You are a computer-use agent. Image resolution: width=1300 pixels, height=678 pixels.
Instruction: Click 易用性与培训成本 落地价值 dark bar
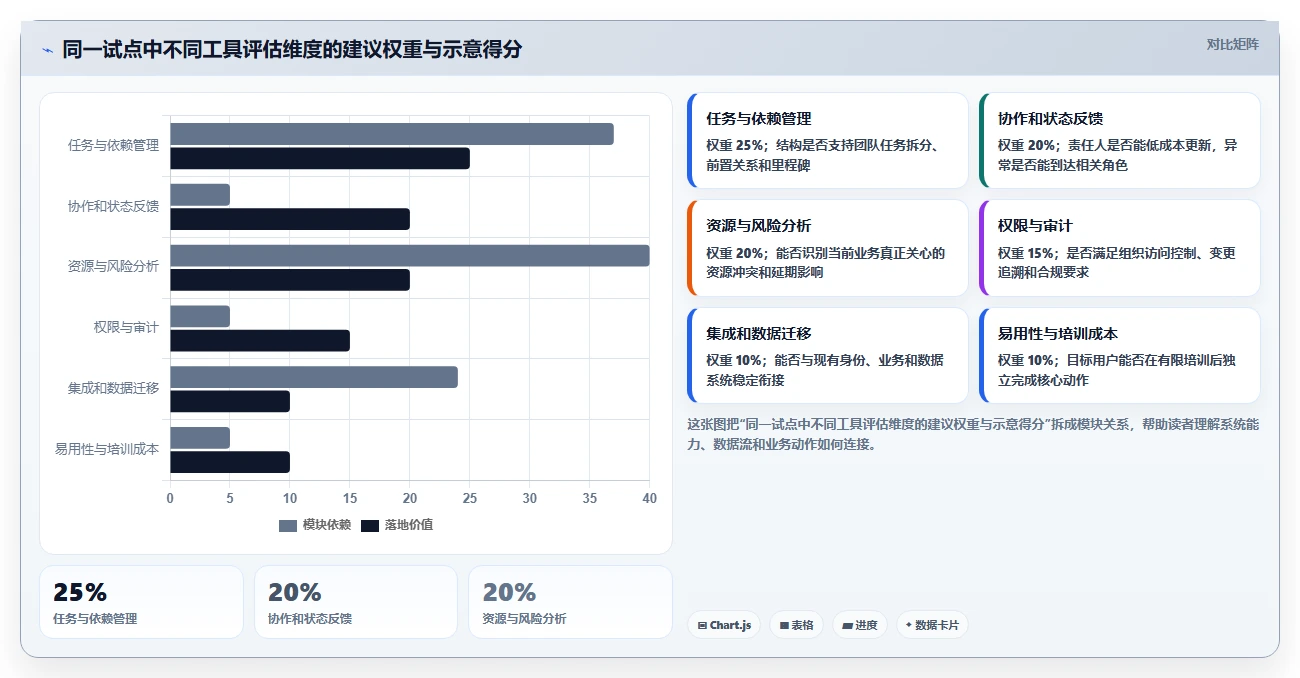pos(230,462)
